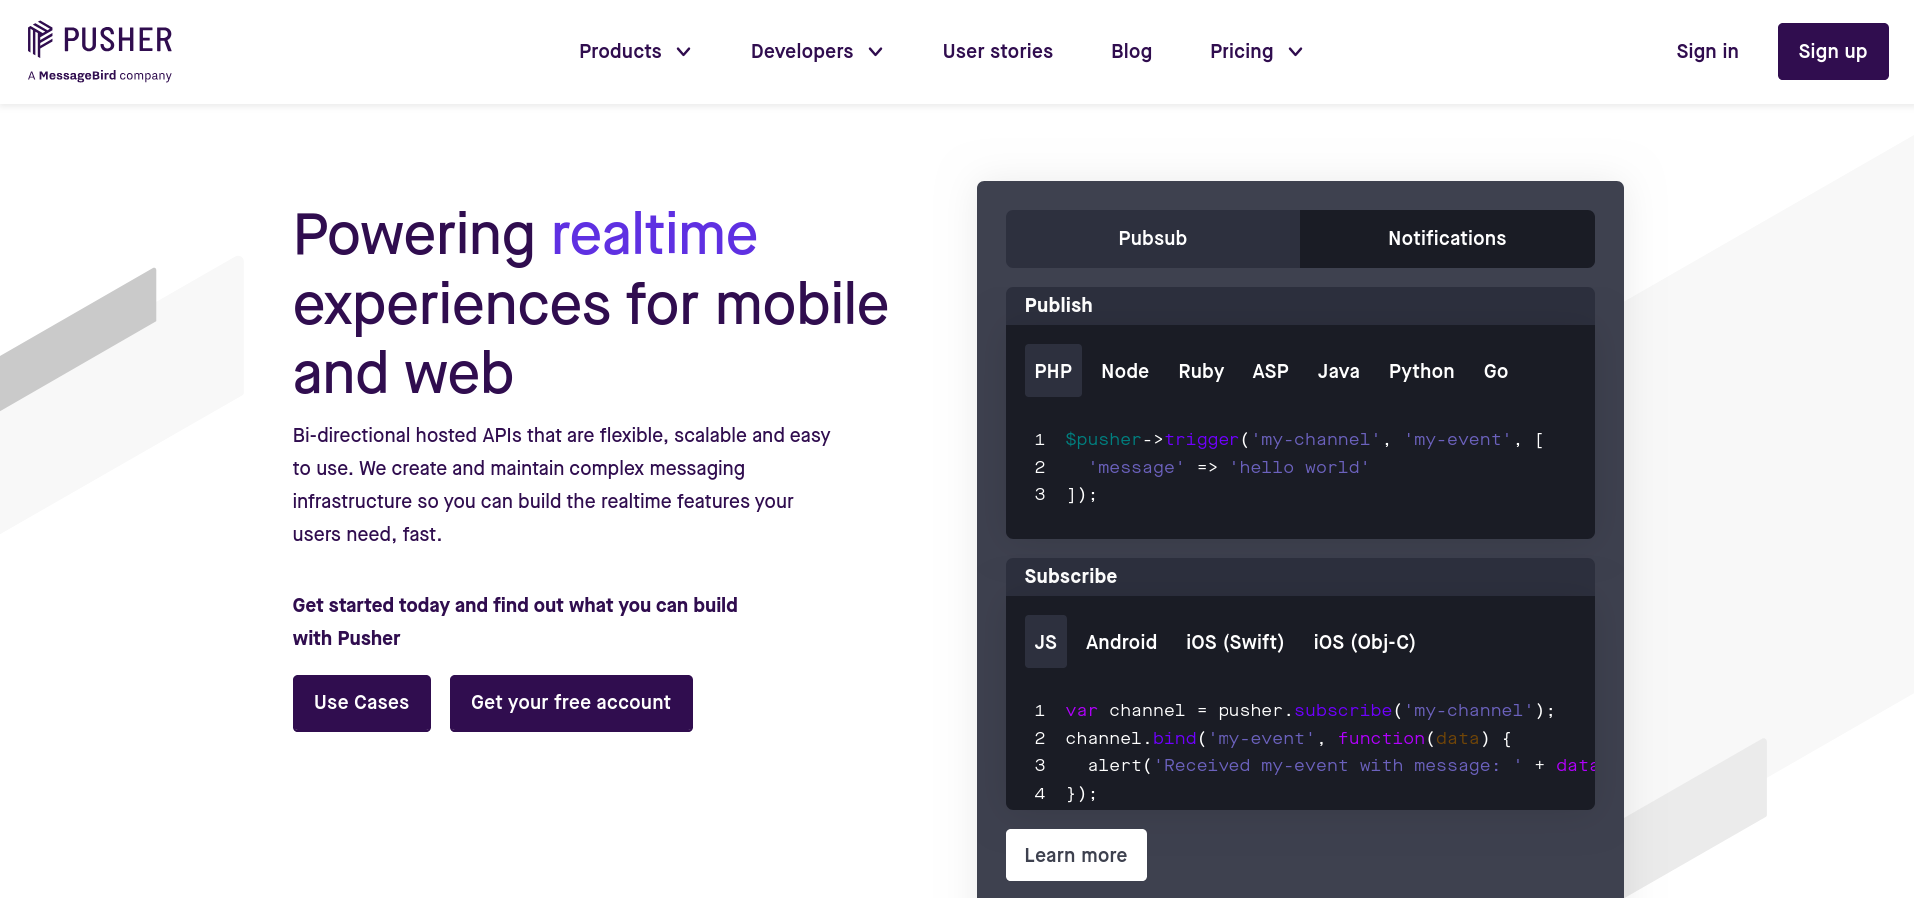The width and height of the screenshot is (1915, 898).
Task: Go to User stories page
Action: tap(997, 51)
